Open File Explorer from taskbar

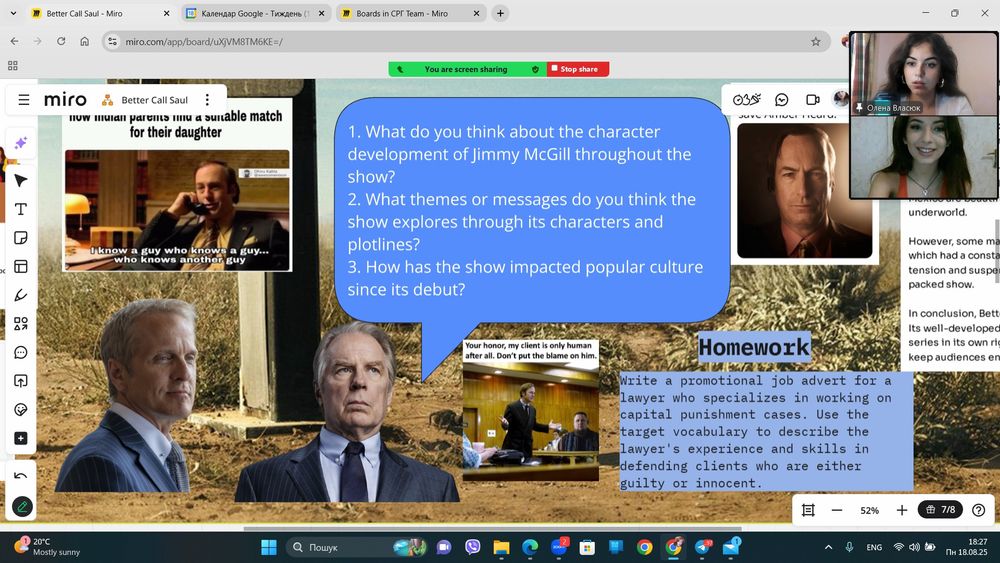pyautogui.click(x=501, y=547)
